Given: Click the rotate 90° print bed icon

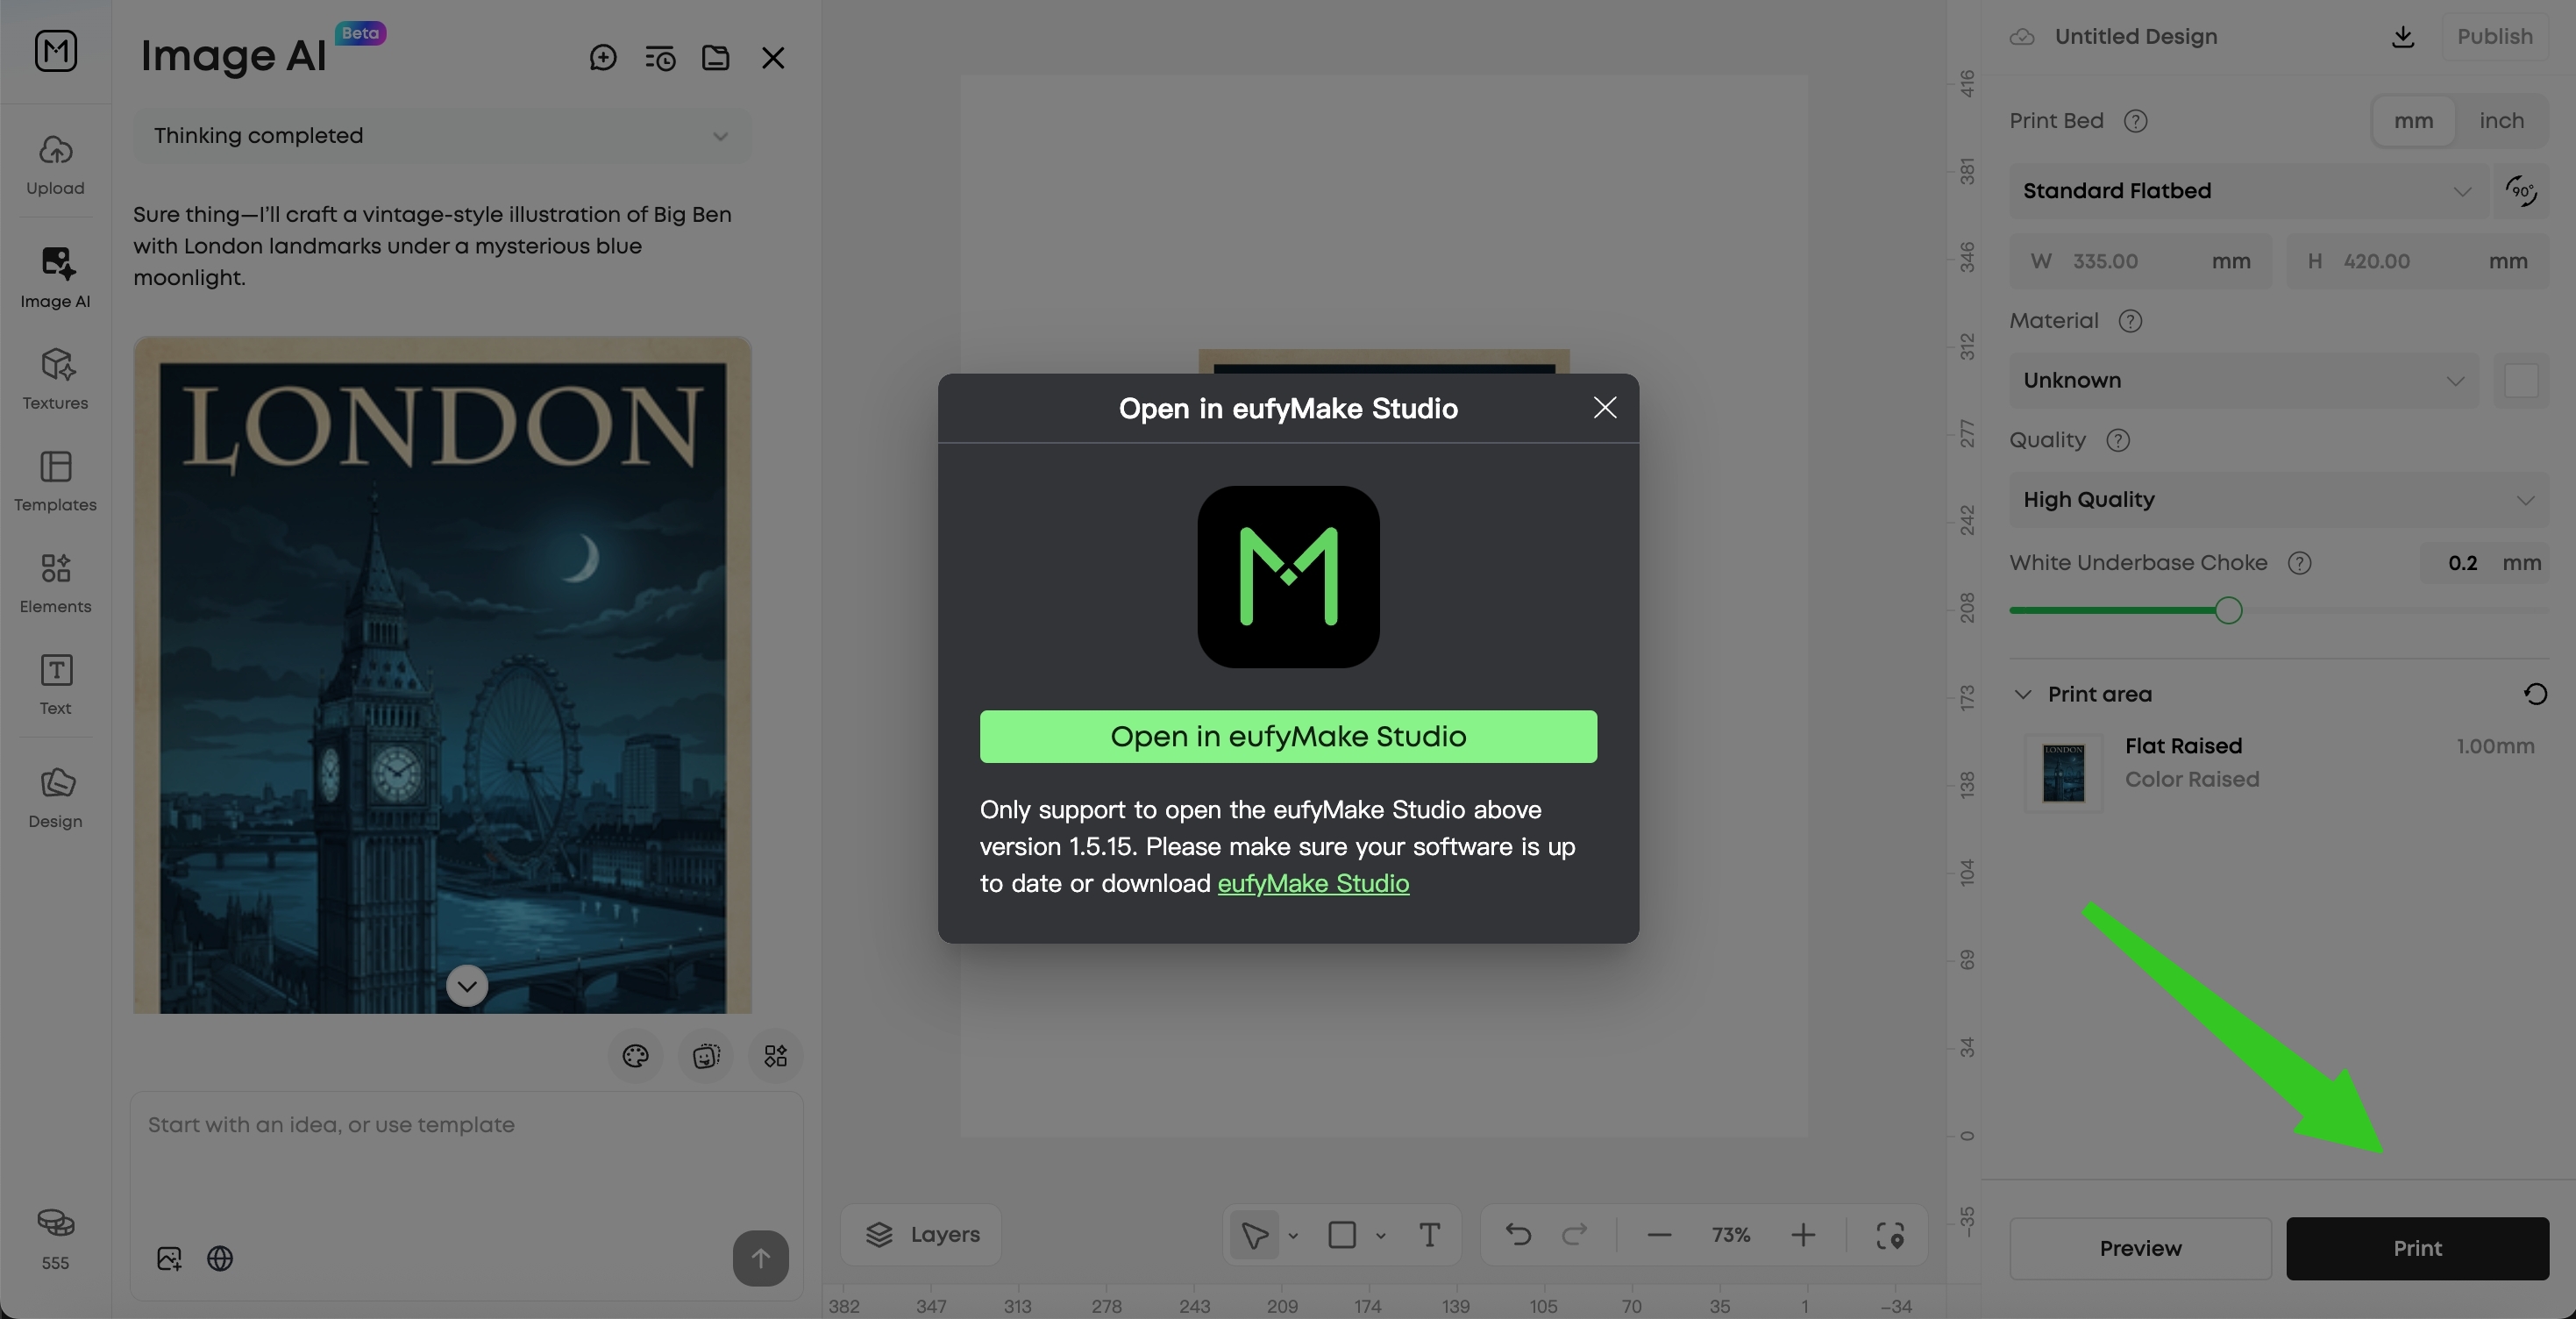Looking at the screenshot, I should coord(2521,190).
